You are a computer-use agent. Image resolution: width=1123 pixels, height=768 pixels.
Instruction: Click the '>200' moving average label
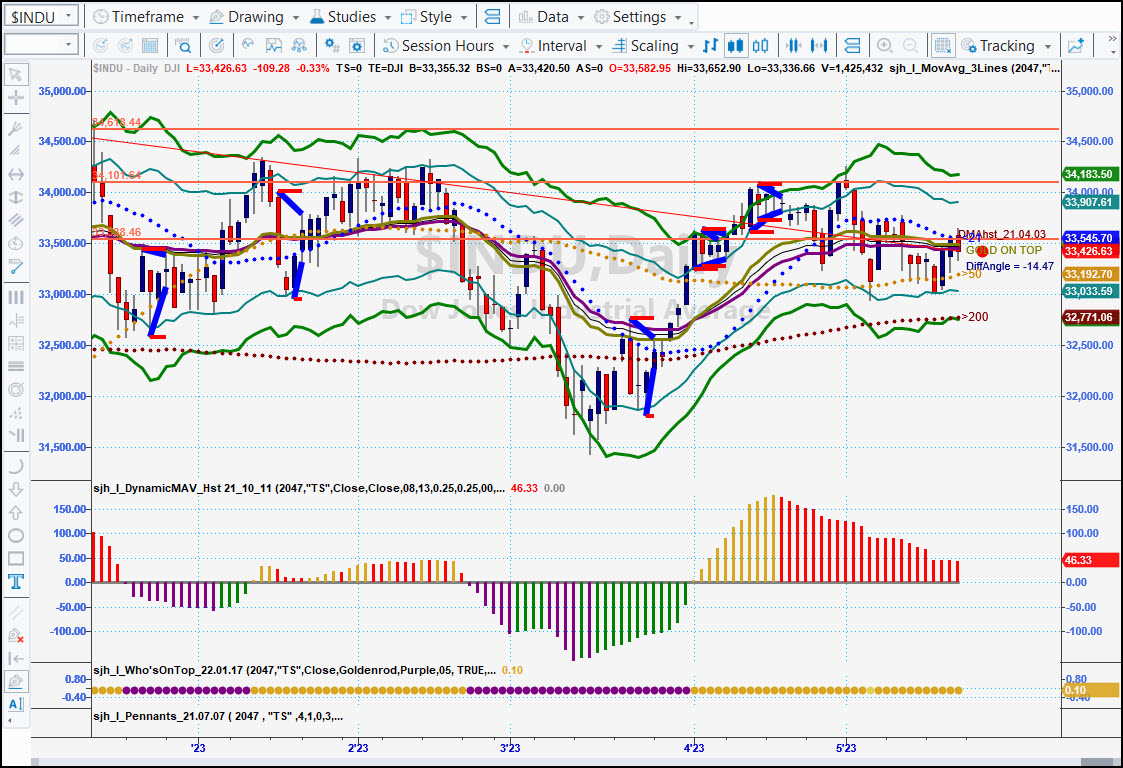[x=975, y=317]
